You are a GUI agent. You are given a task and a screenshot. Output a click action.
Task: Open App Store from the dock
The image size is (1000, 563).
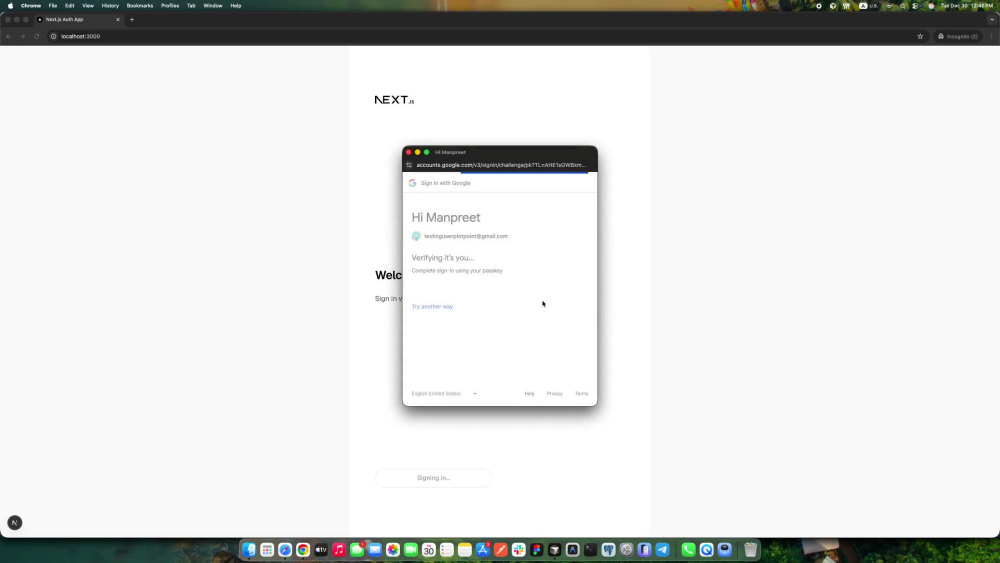coord(483,550)
